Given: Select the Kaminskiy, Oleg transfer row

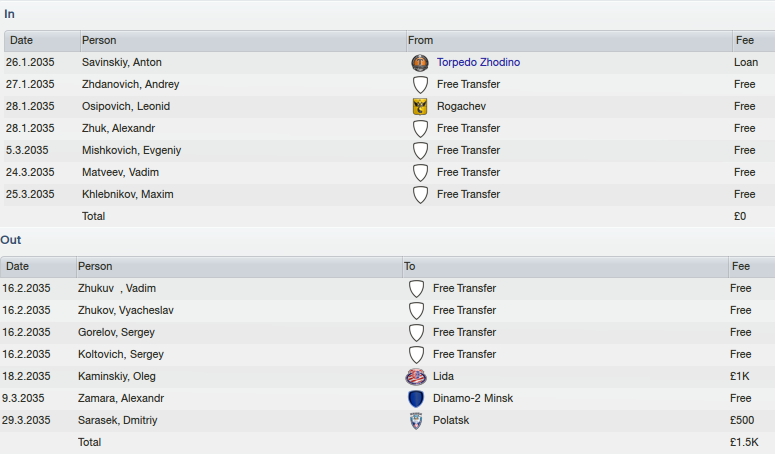Looking at the screenshot, I should click(388, 377).
